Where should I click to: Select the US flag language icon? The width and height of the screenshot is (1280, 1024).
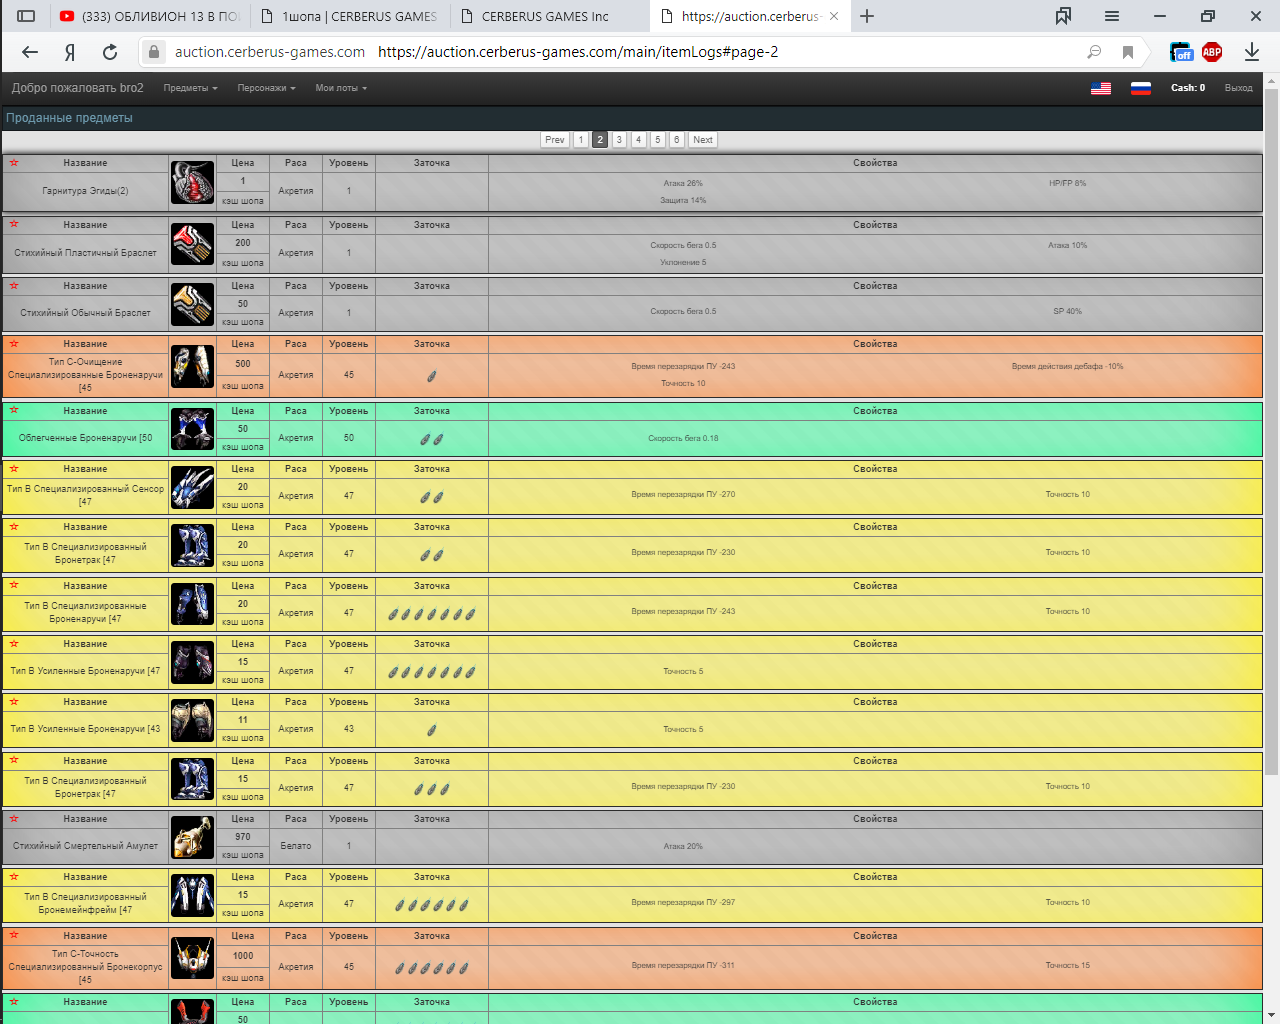pyautogui.click(x=1101, y=88)
